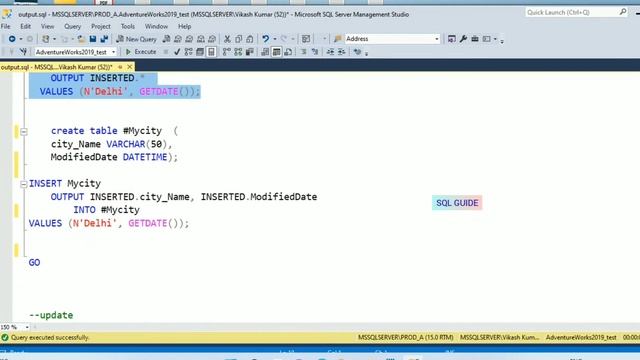This screenshot has width=640, height=360.
Task: Open the Window menu
Action: 156,27
